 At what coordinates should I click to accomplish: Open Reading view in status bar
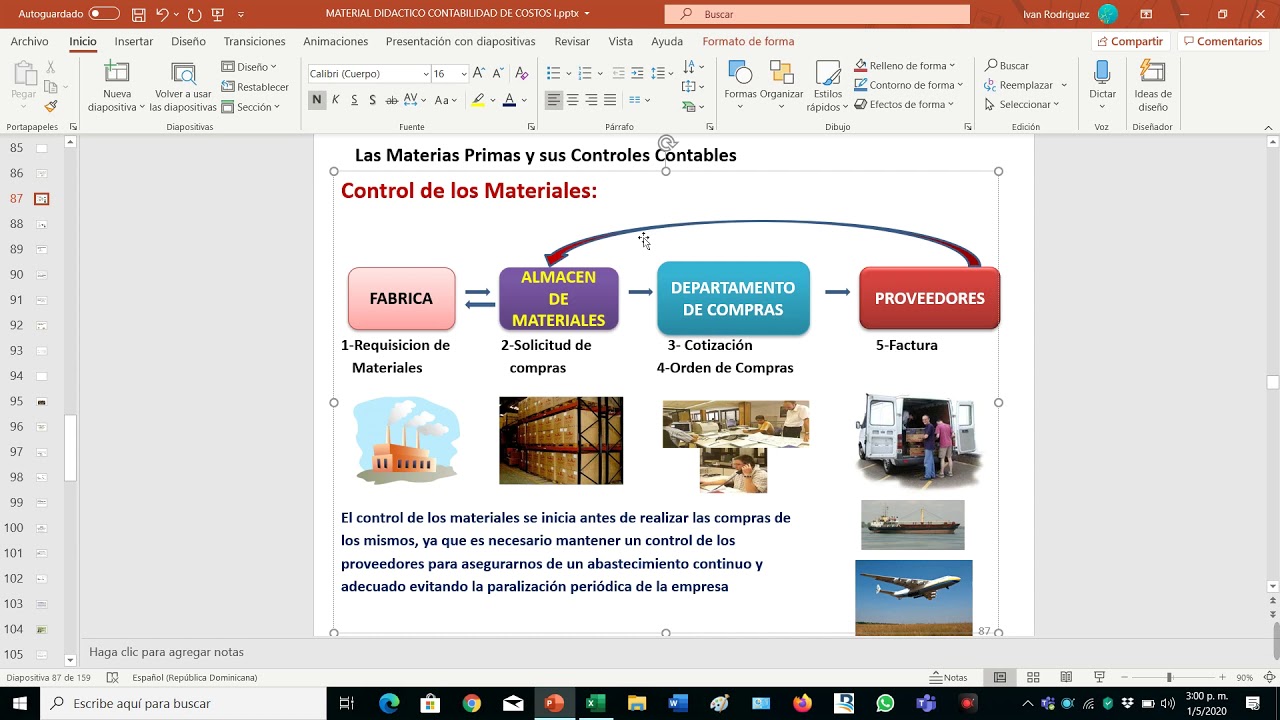coord(1066,677)
